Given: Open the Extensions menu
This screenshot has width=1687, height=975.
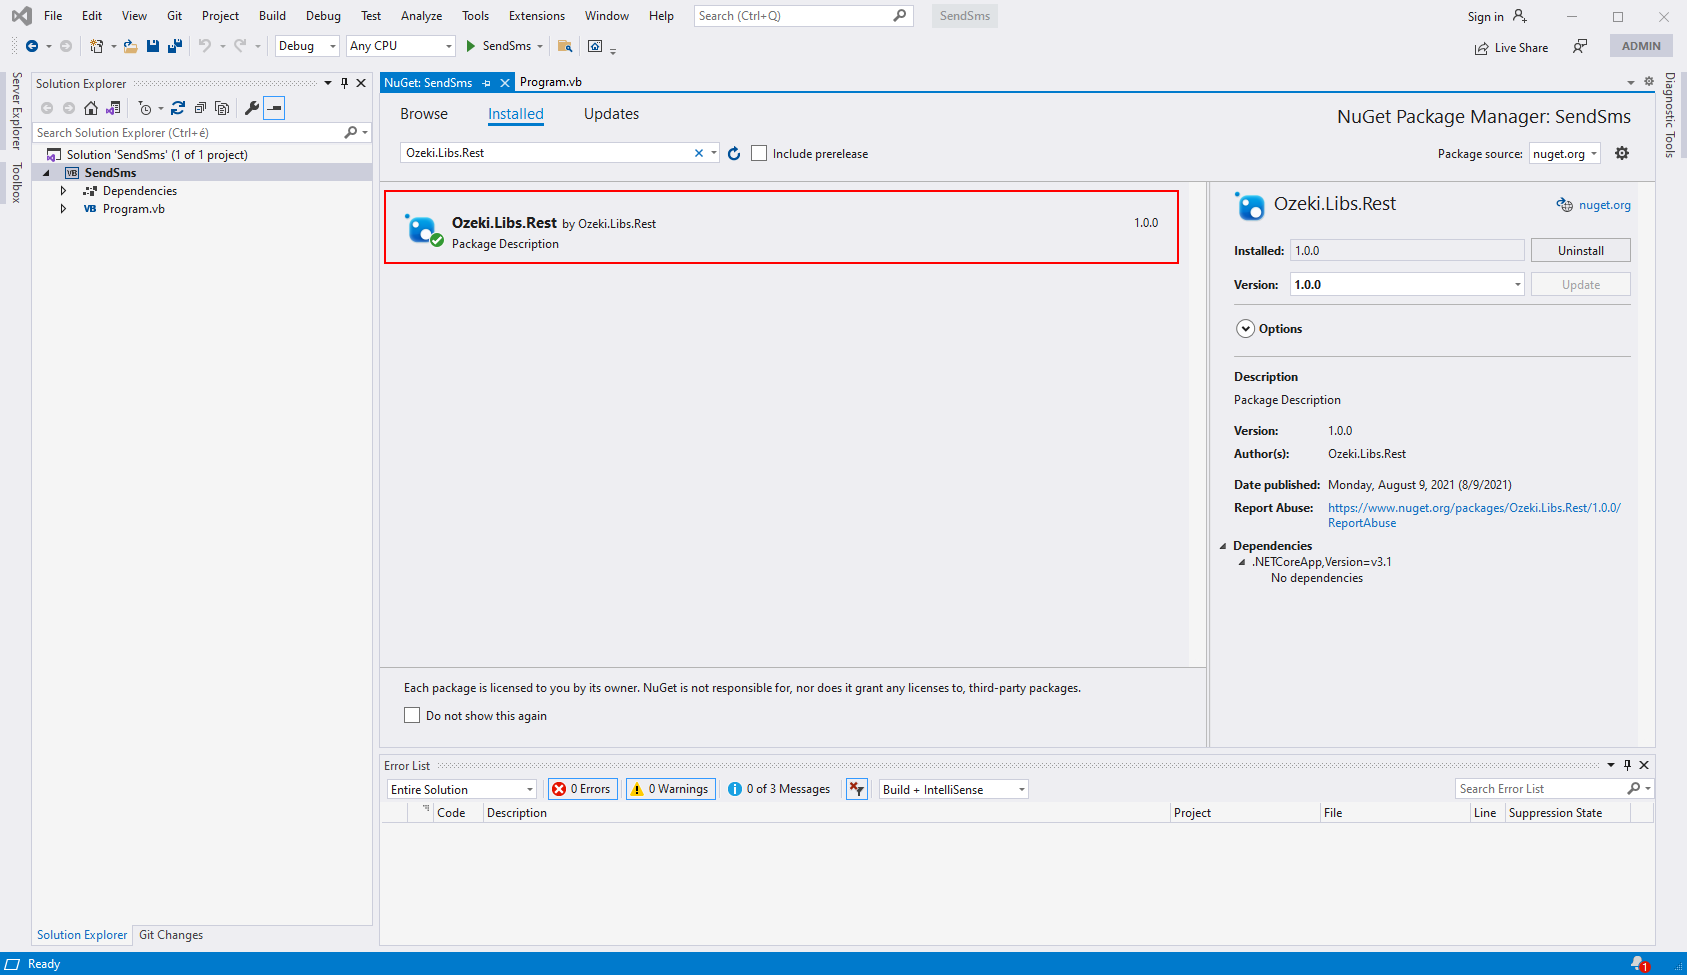Looking at the screenshot, I should [x=536, y=16].
